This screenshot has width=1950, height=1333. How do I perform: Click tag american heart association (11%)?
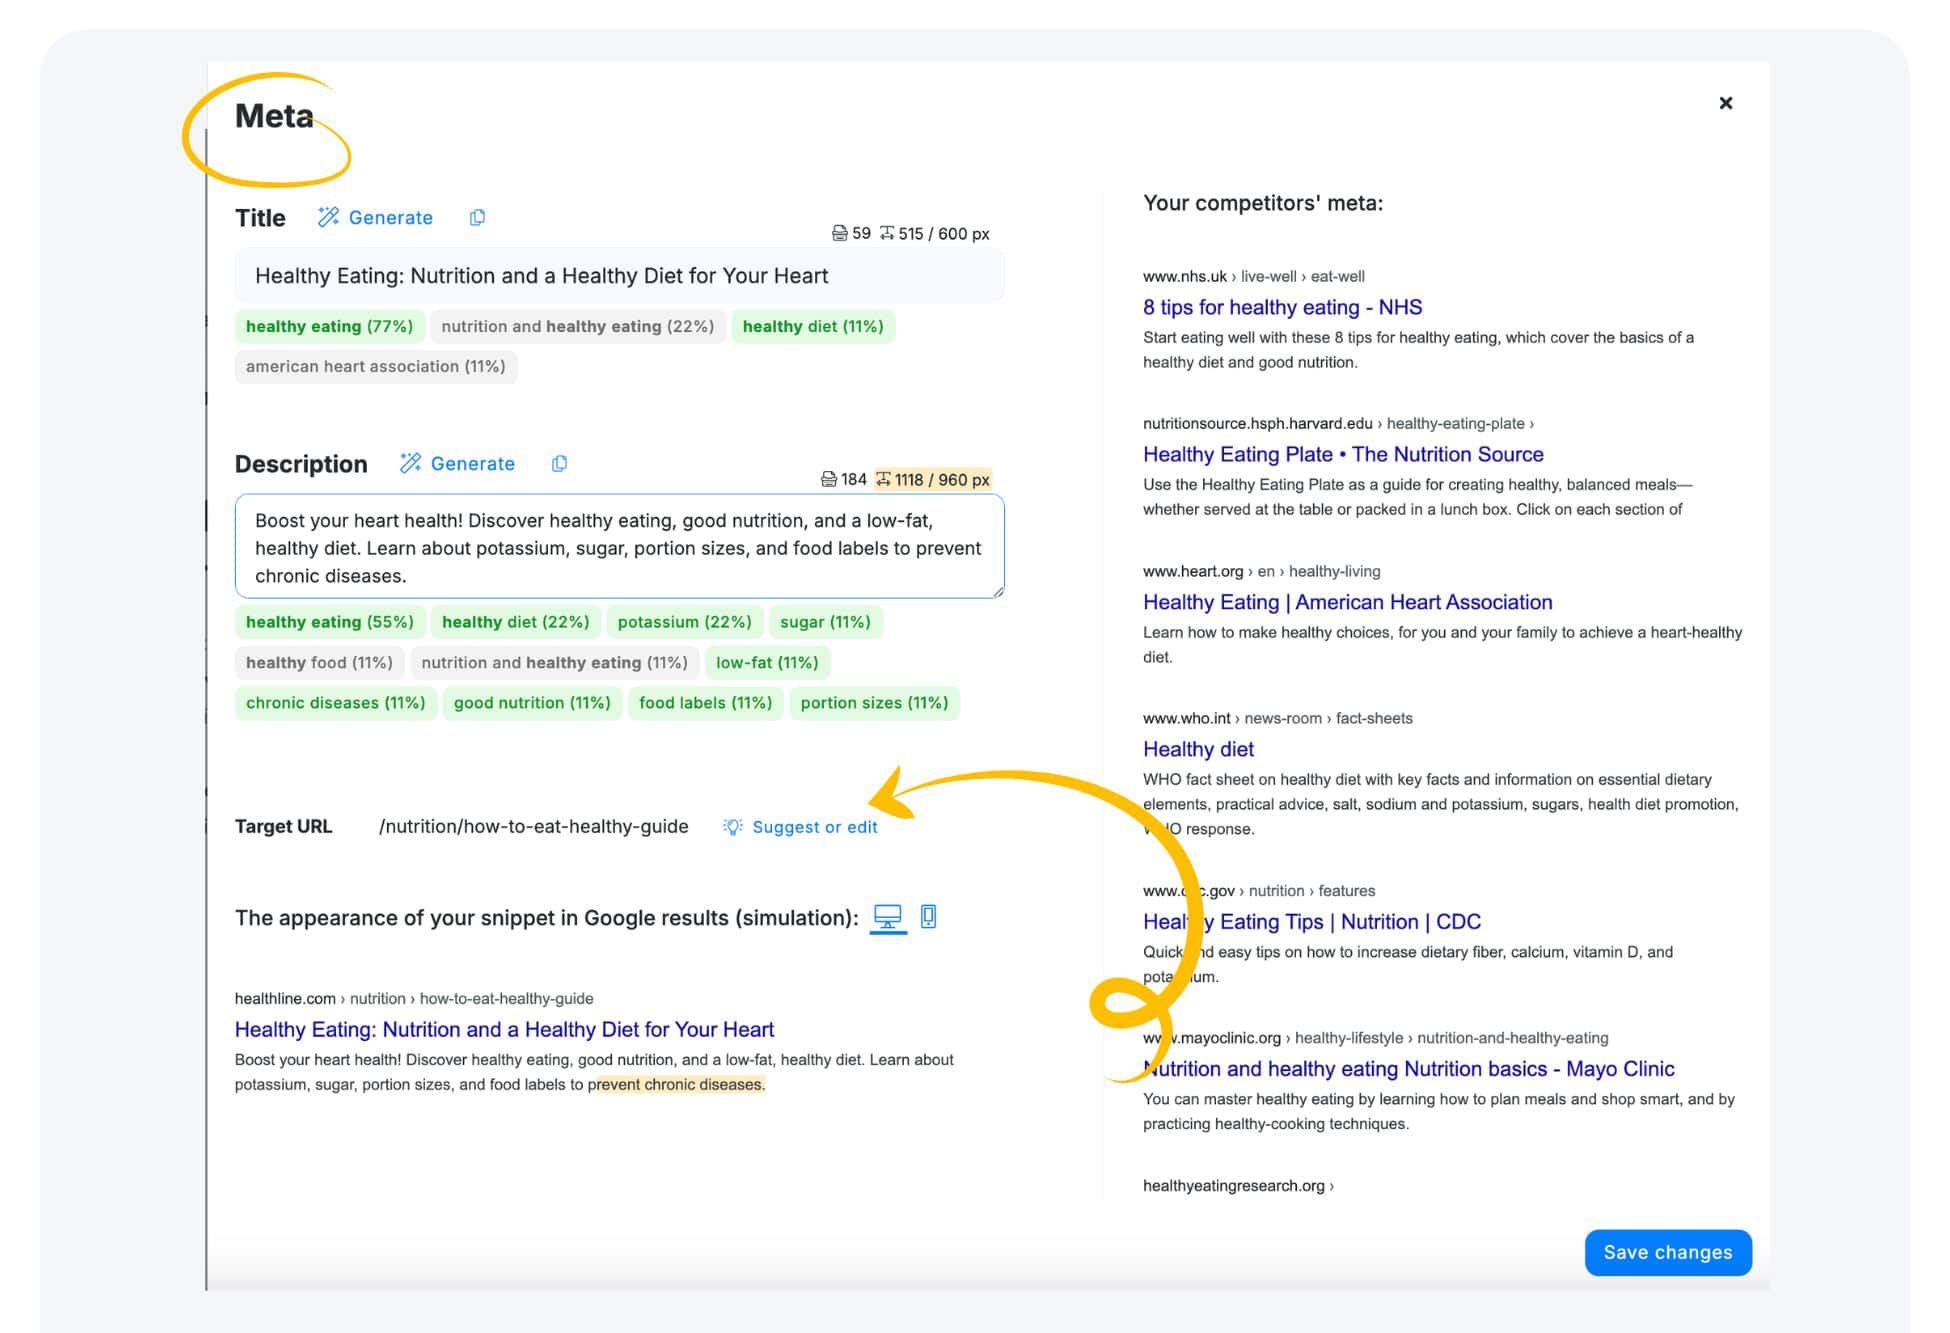(376, 367)
